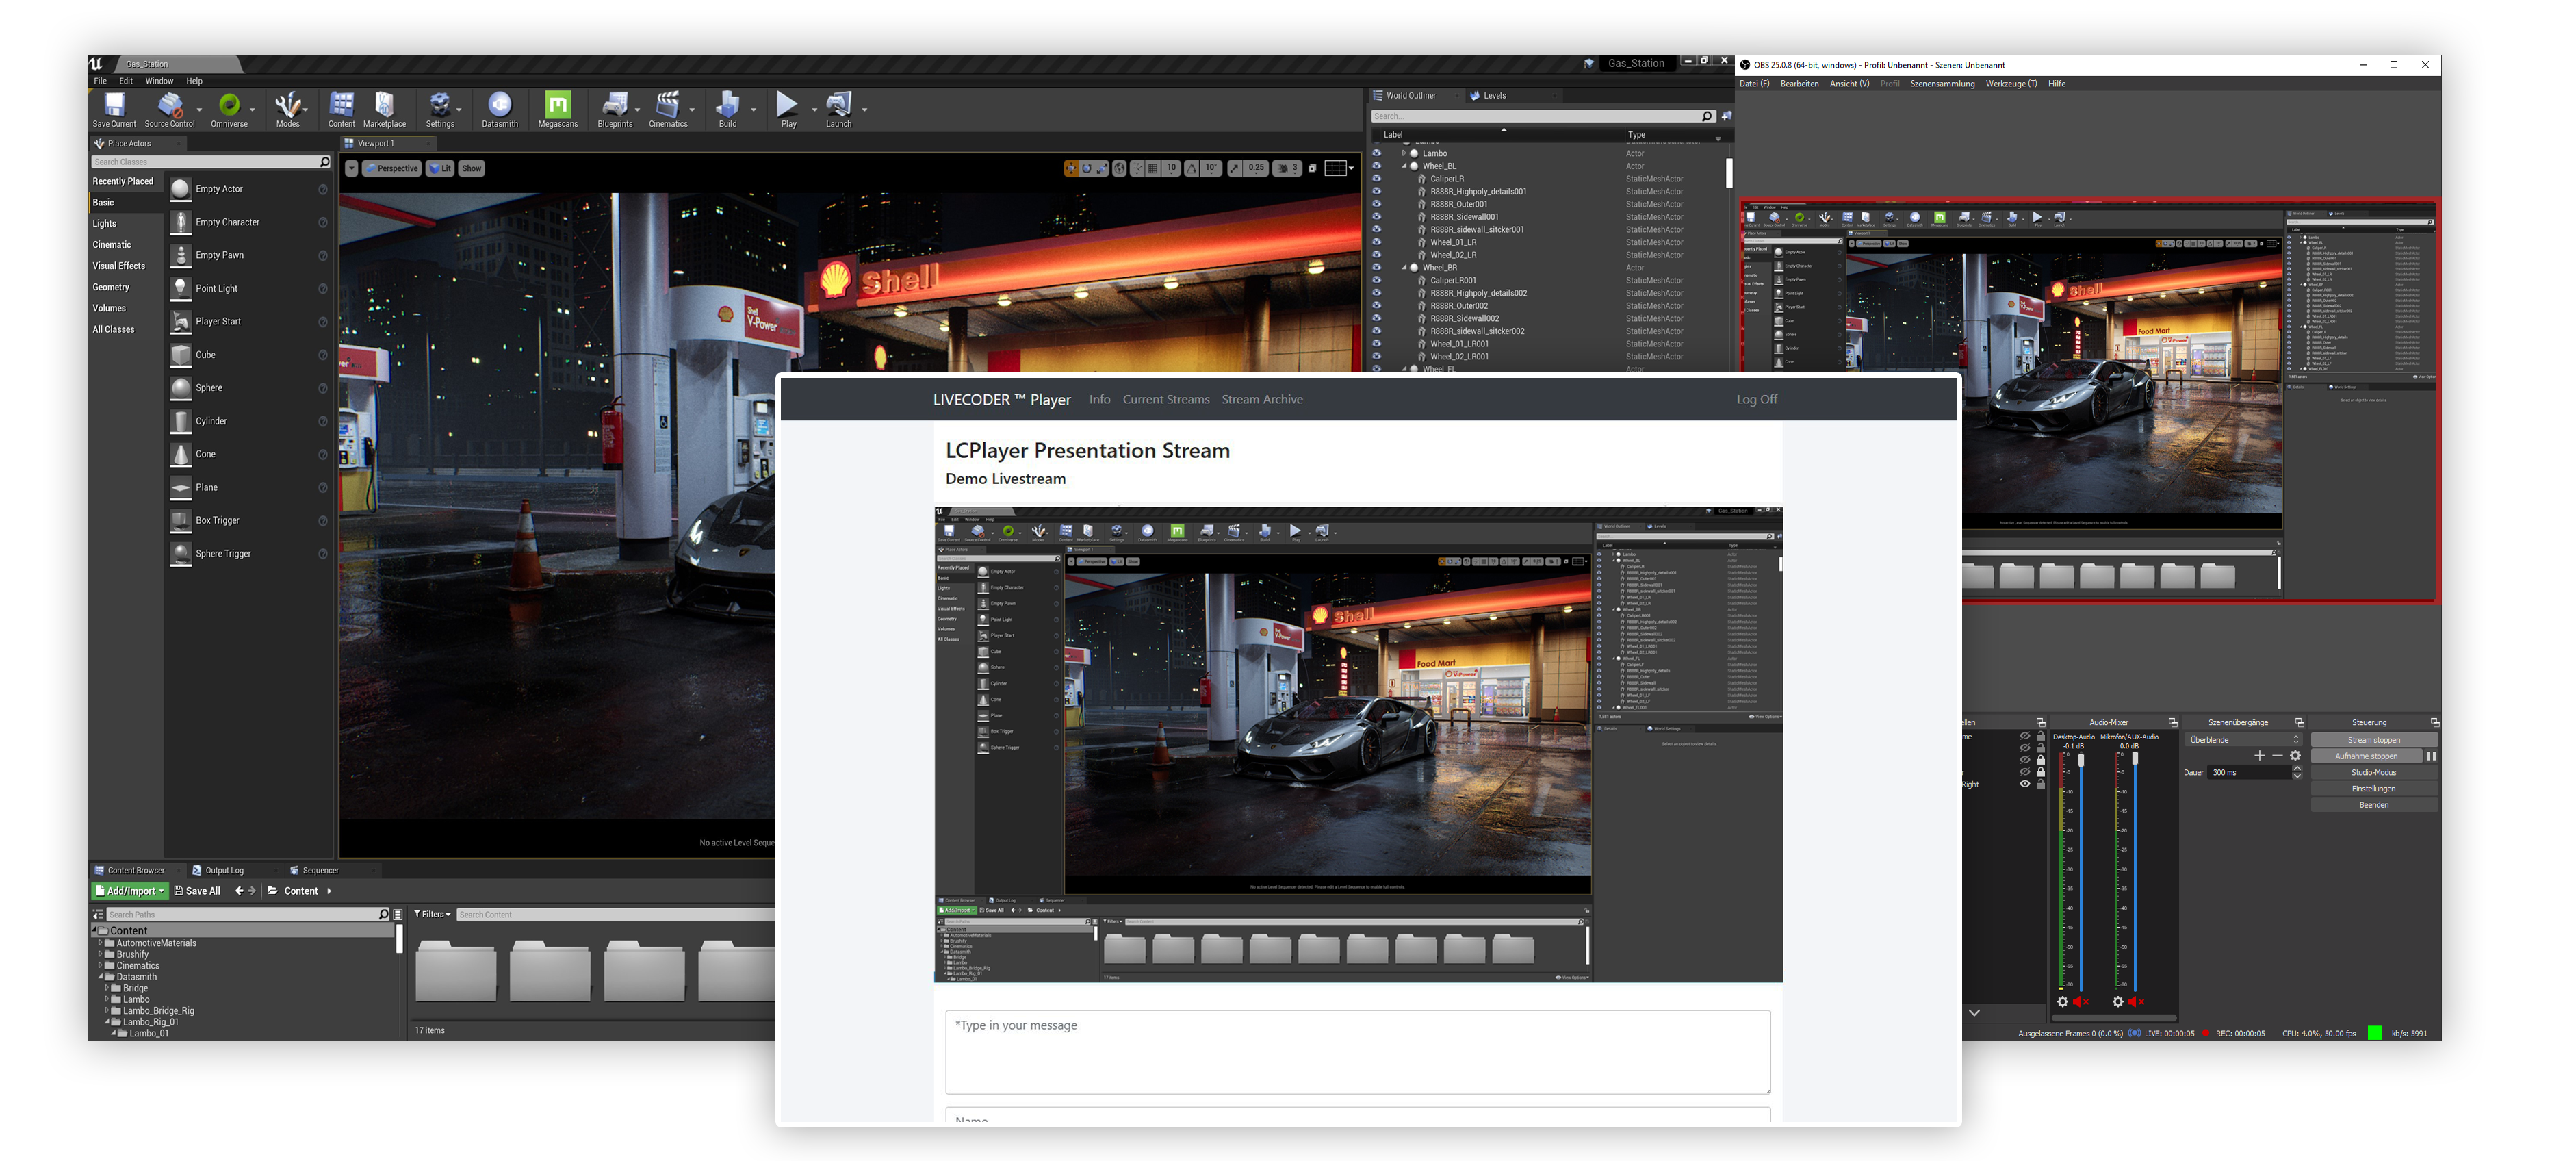Open Datei (F) menu in OBS
The height and width of the screenshot is (1161, 2576).
pos(1754,84)
